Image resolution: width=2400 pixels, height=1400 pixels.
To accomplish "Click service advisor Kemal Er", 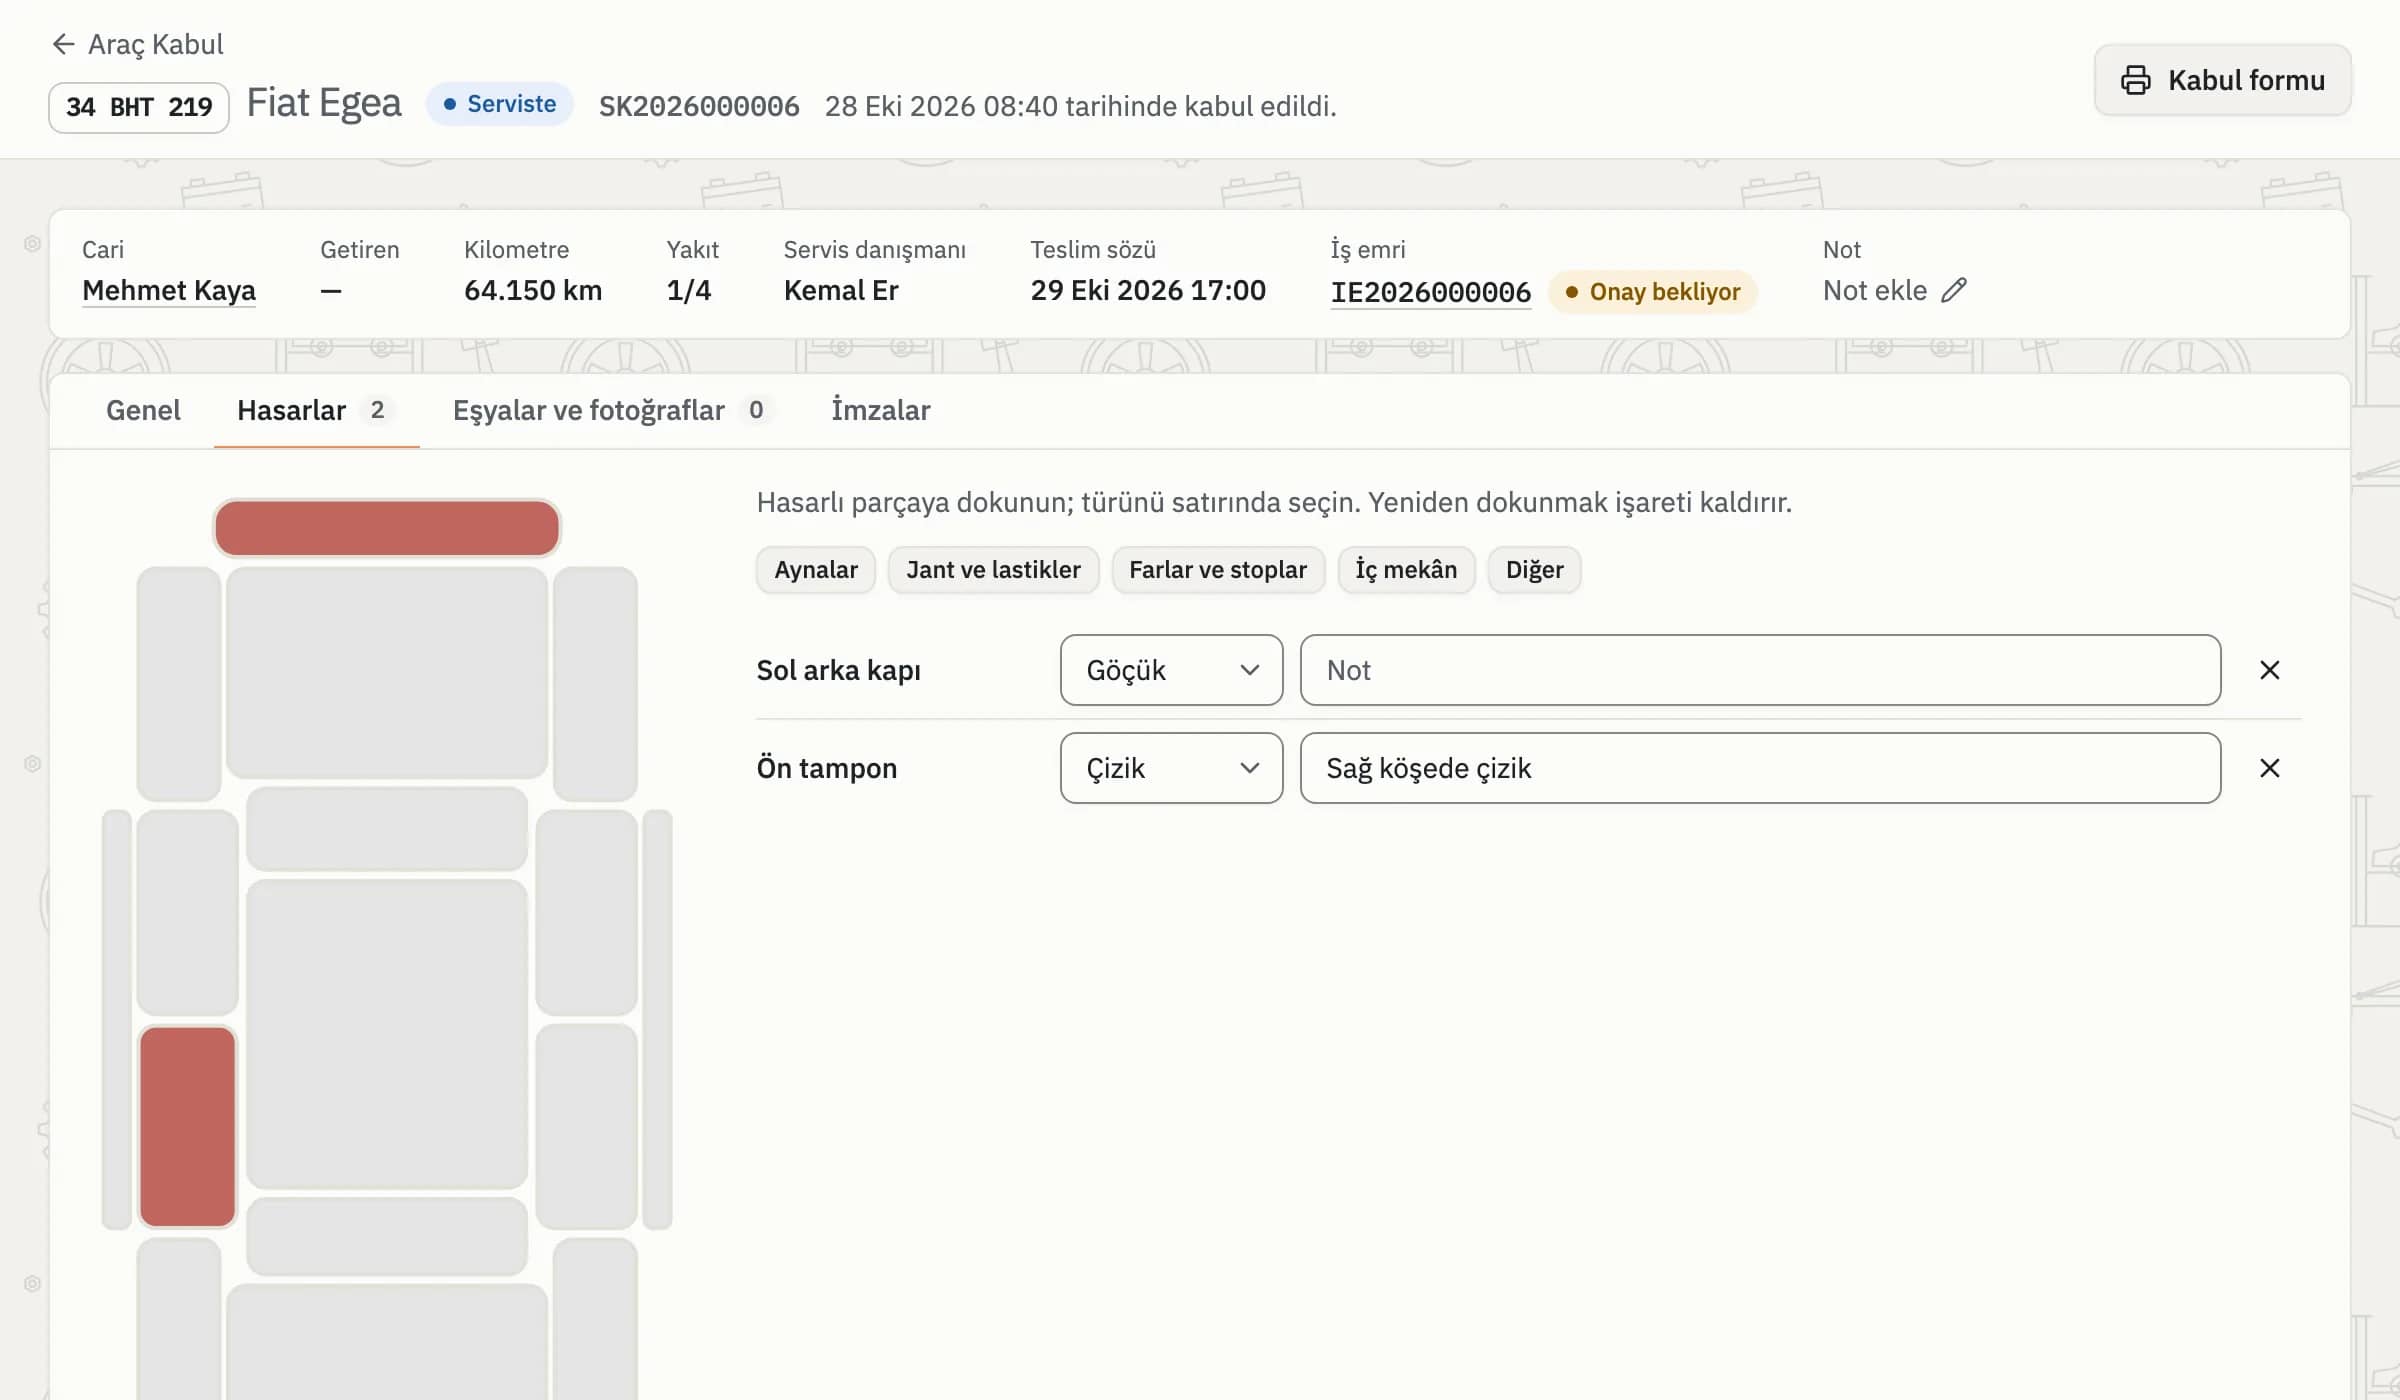I will (x=841, y=291).
